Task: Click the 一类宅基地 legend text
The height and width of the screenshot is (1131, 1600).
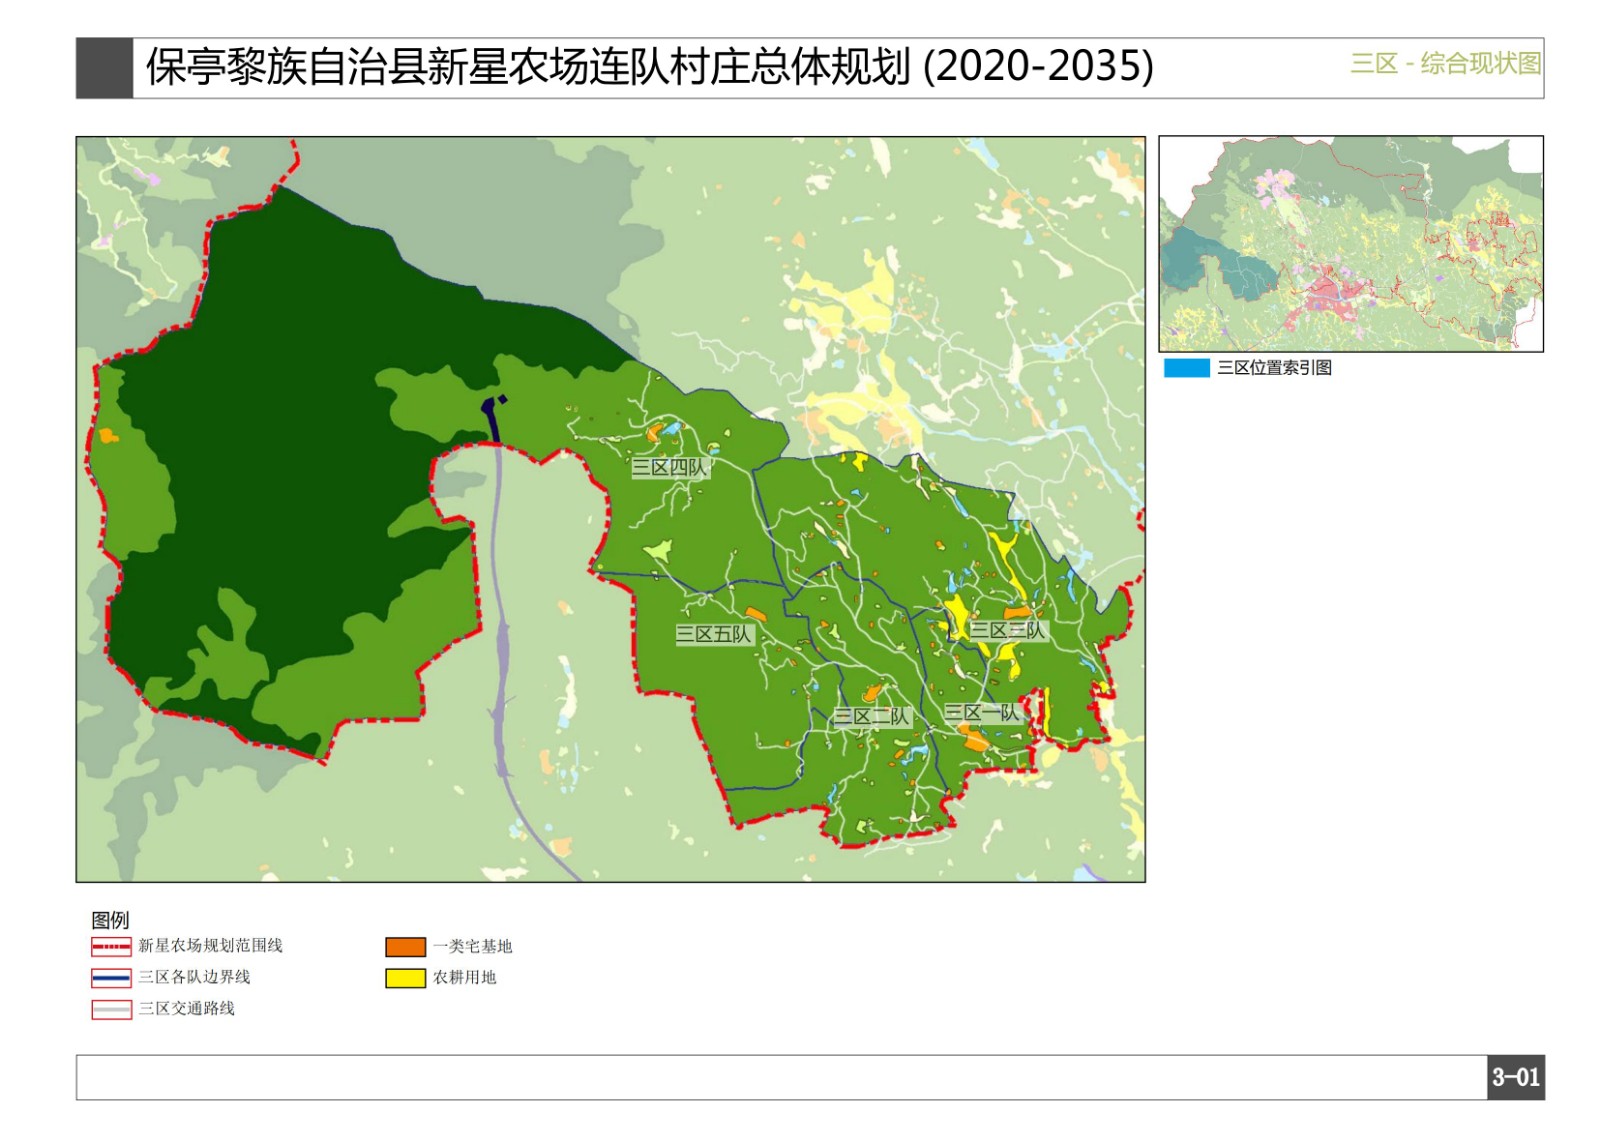Action: pos(473,946)
